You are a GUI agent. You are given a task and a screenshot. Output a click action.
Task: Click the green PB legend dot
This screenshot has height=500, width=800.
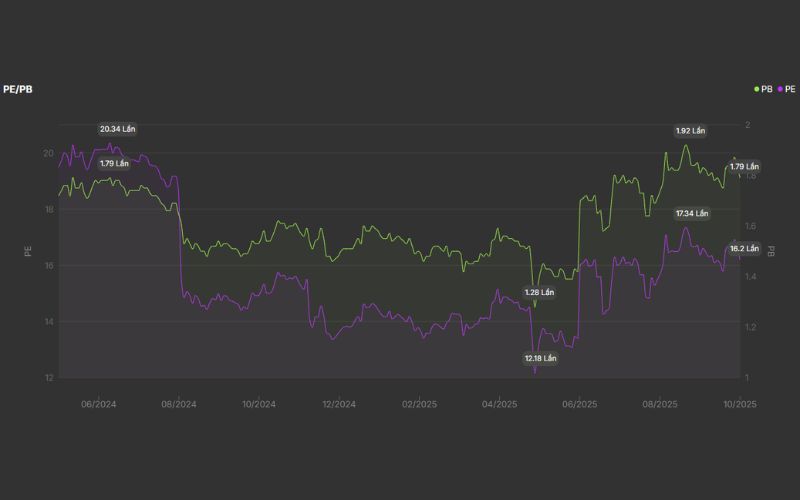[757, 89]
